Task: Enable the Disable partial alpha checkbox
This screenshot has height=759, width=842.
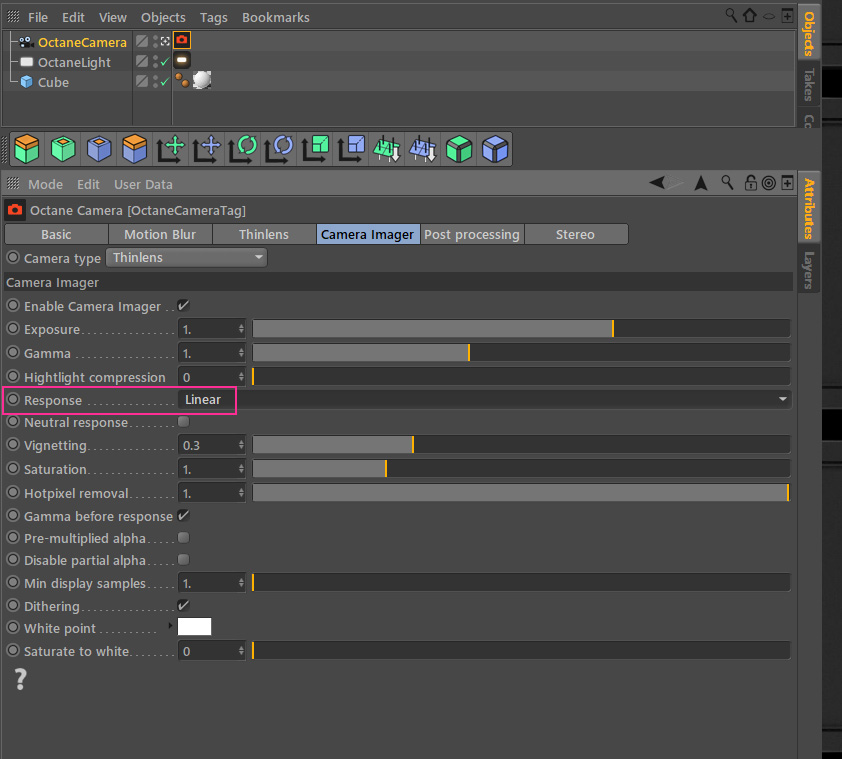Action: click(x=184, y=560)
